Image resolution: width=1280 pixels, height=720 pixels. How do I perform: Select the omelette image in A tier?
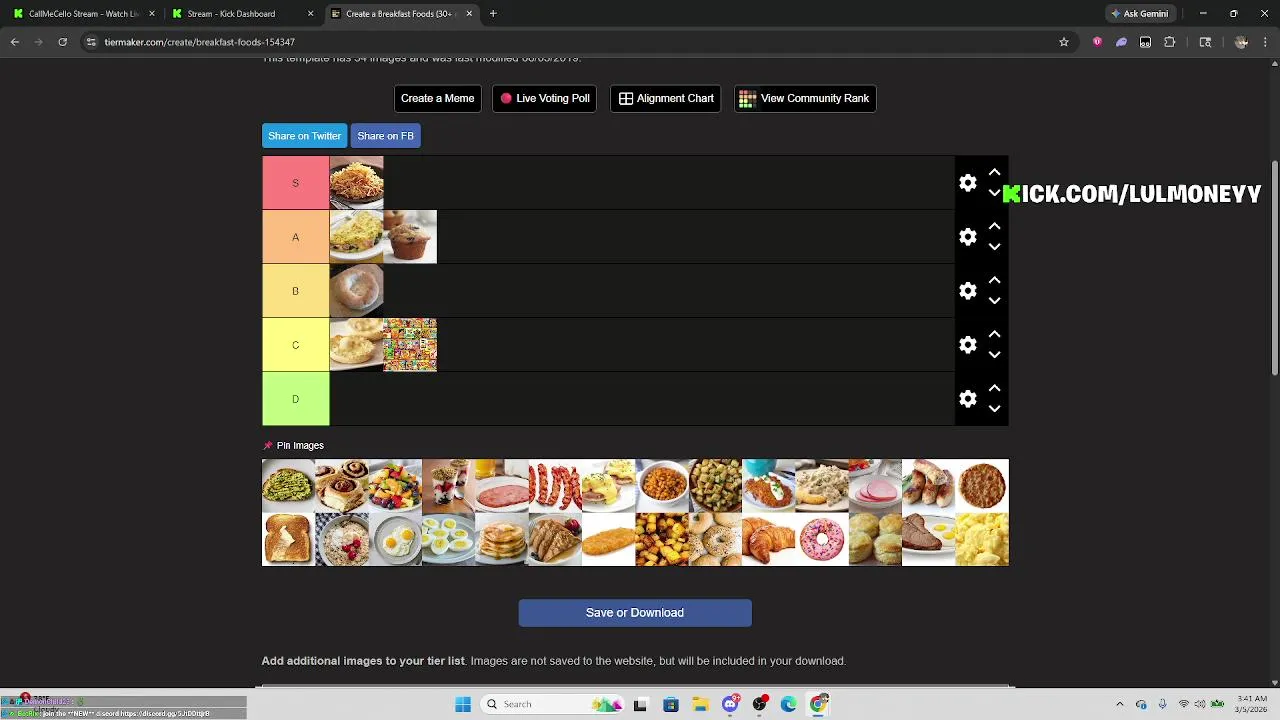tap(356, 237)
